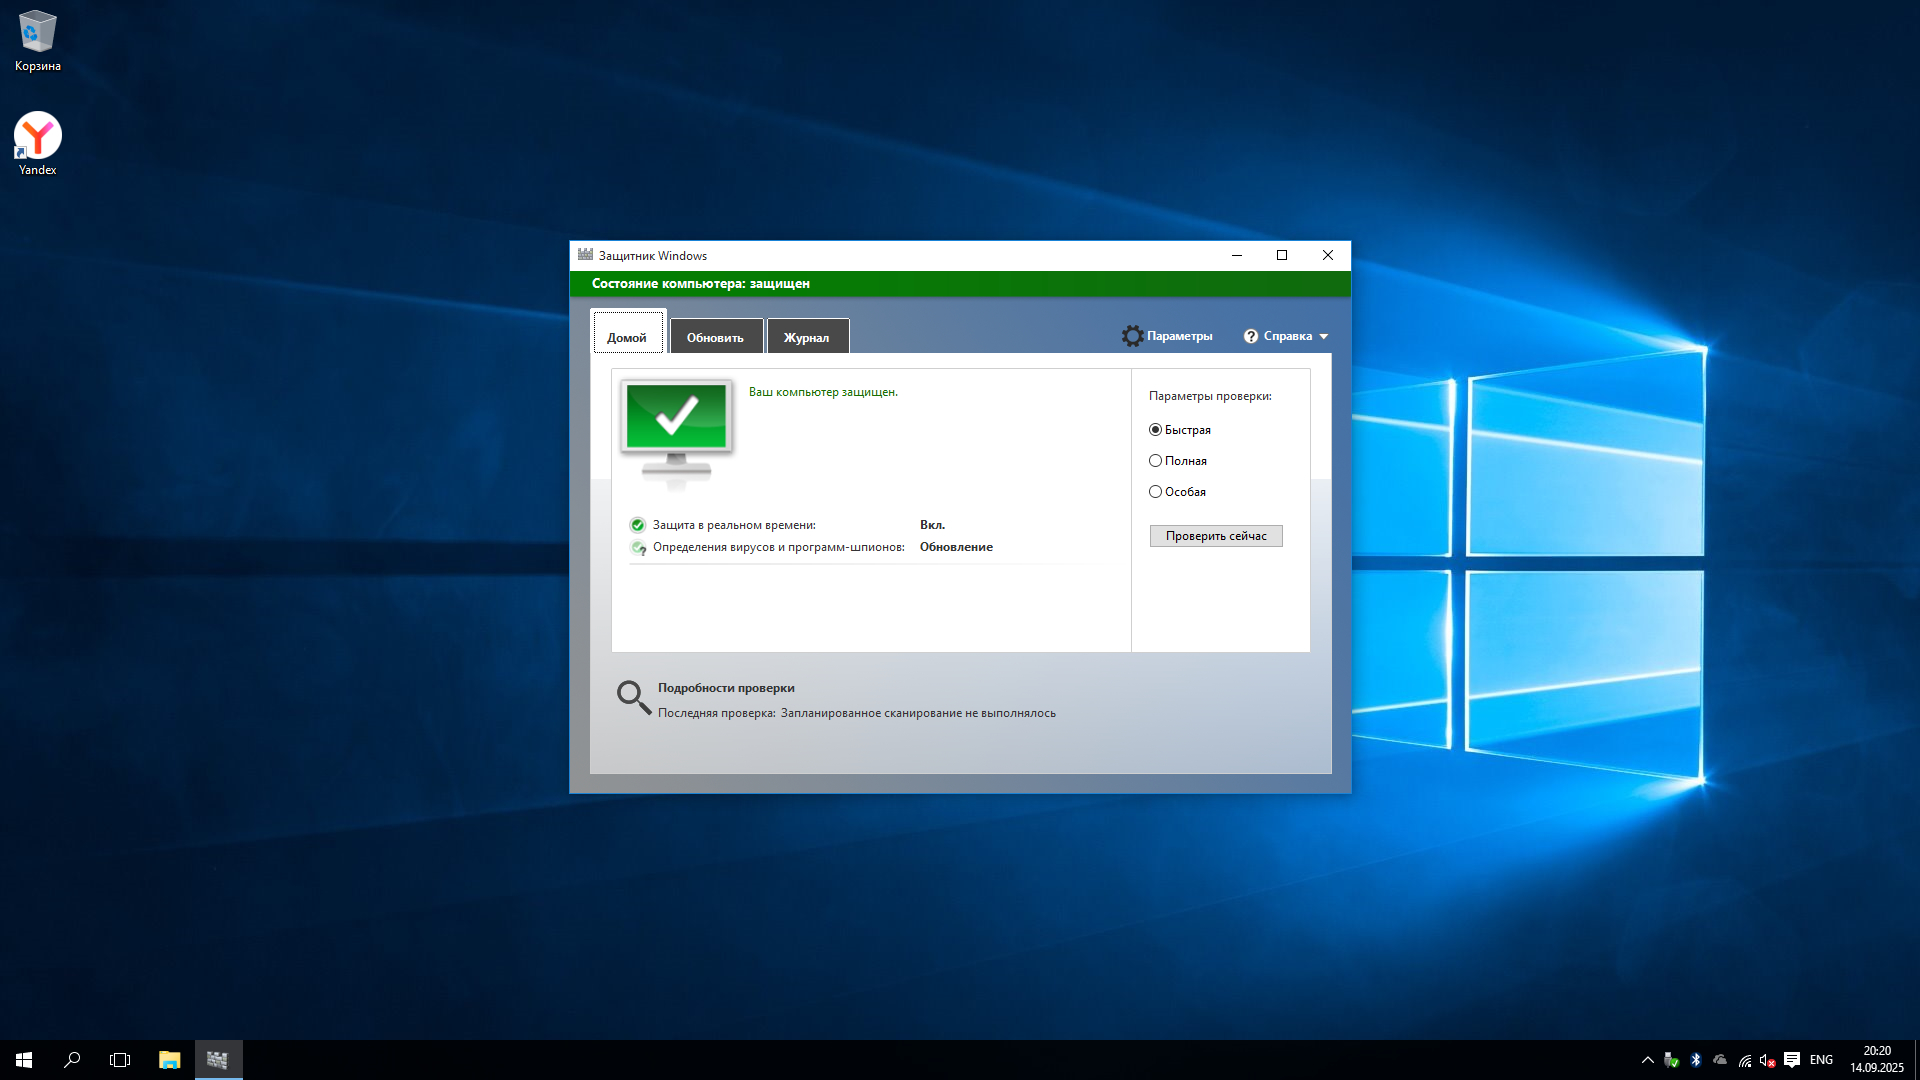This screenshot has height=1080, width=1920.
Task: Select the Быстрая scan option
Action: click(1156, 430)
